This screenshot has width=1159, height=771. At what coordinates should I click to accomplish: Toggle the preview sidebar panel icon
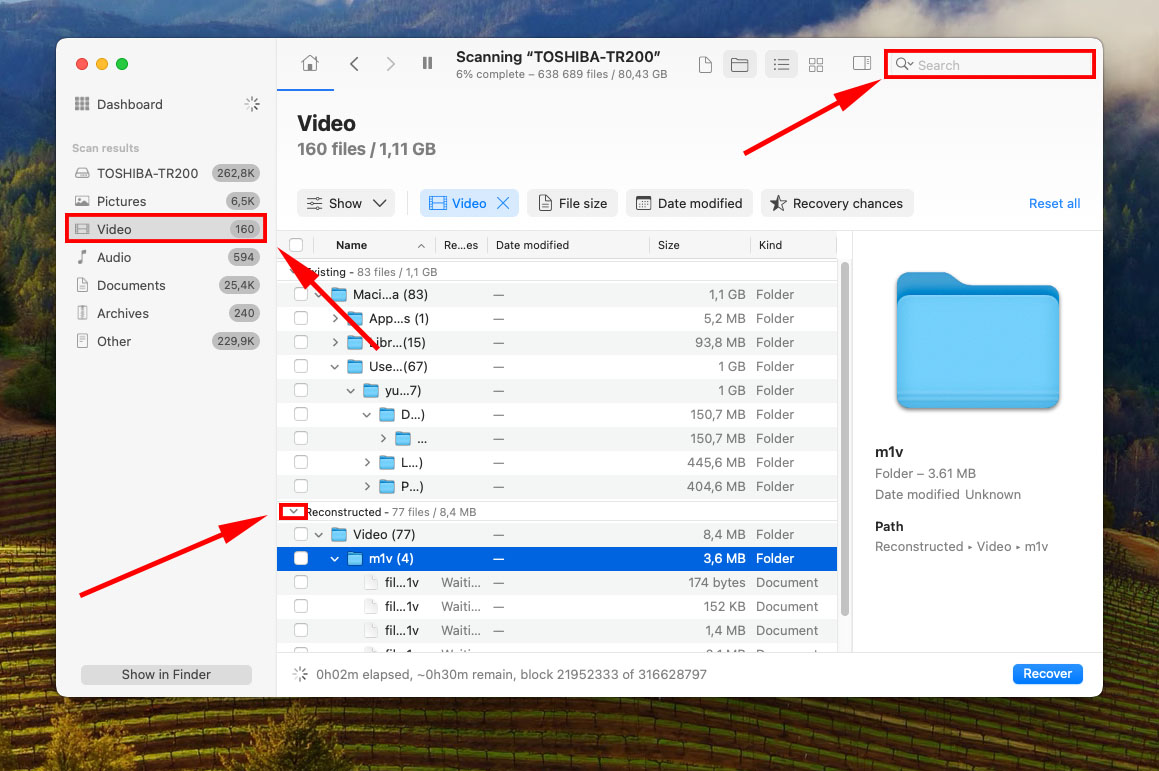point(861,64)
